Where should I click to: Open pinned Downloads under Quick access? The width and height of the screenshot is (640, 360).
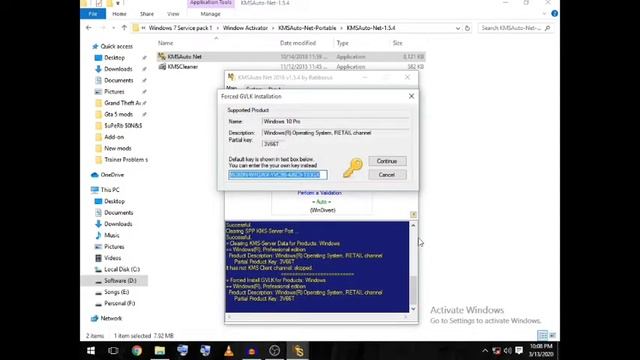[118, 69]
